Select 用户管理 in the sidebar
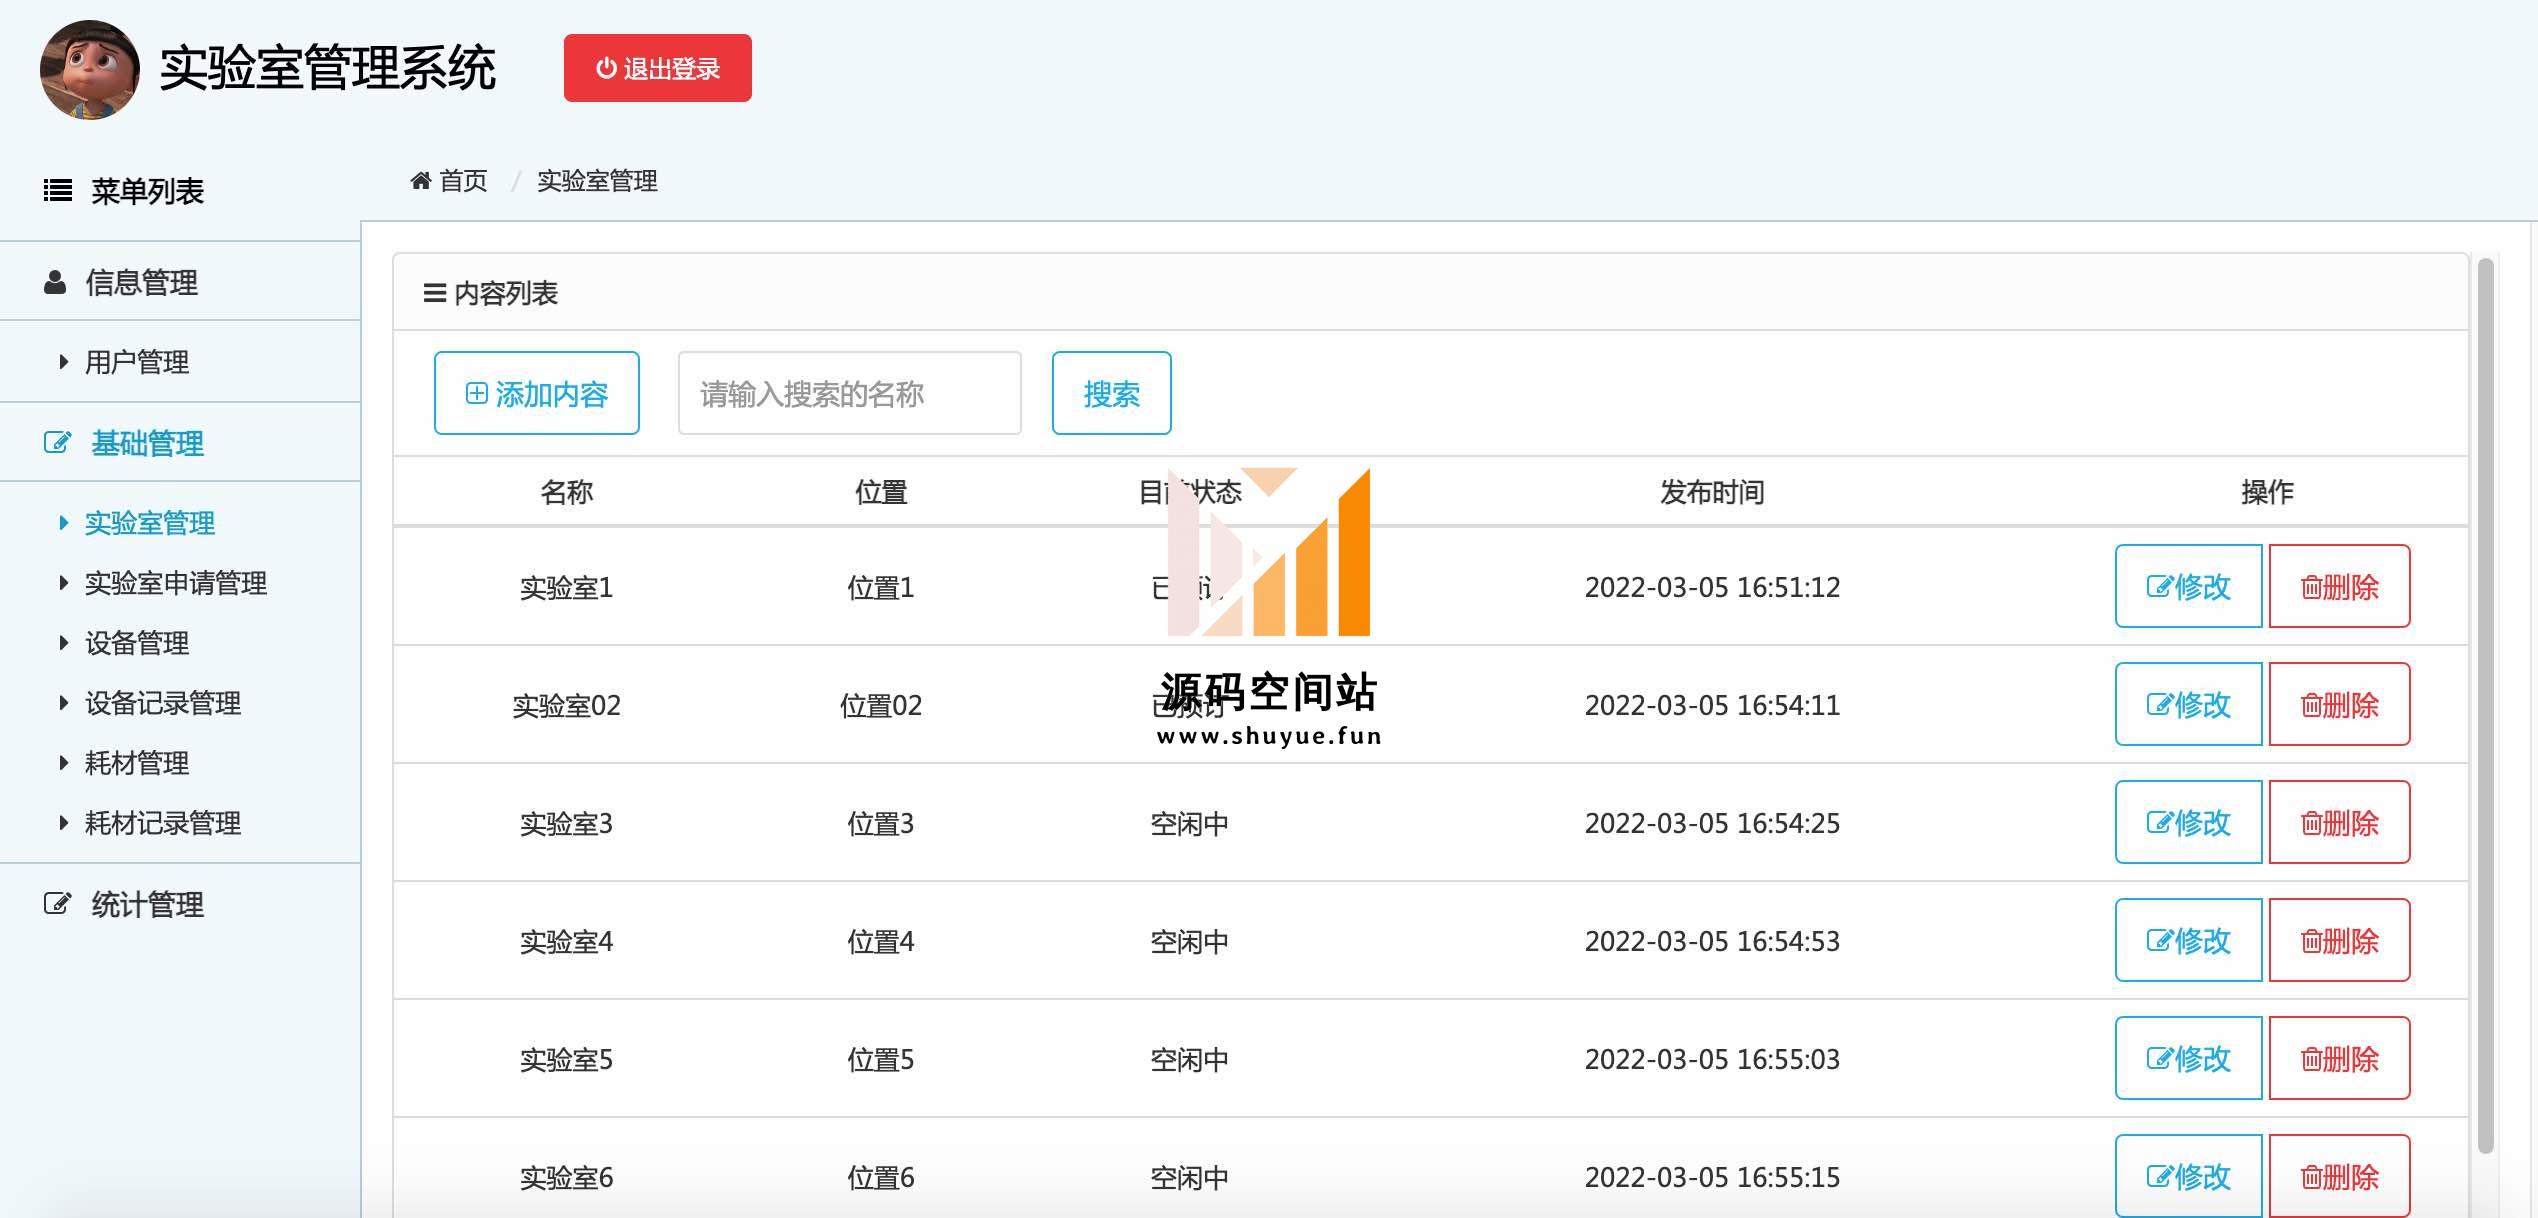The image size is (2538, 1218). (137, 362)
